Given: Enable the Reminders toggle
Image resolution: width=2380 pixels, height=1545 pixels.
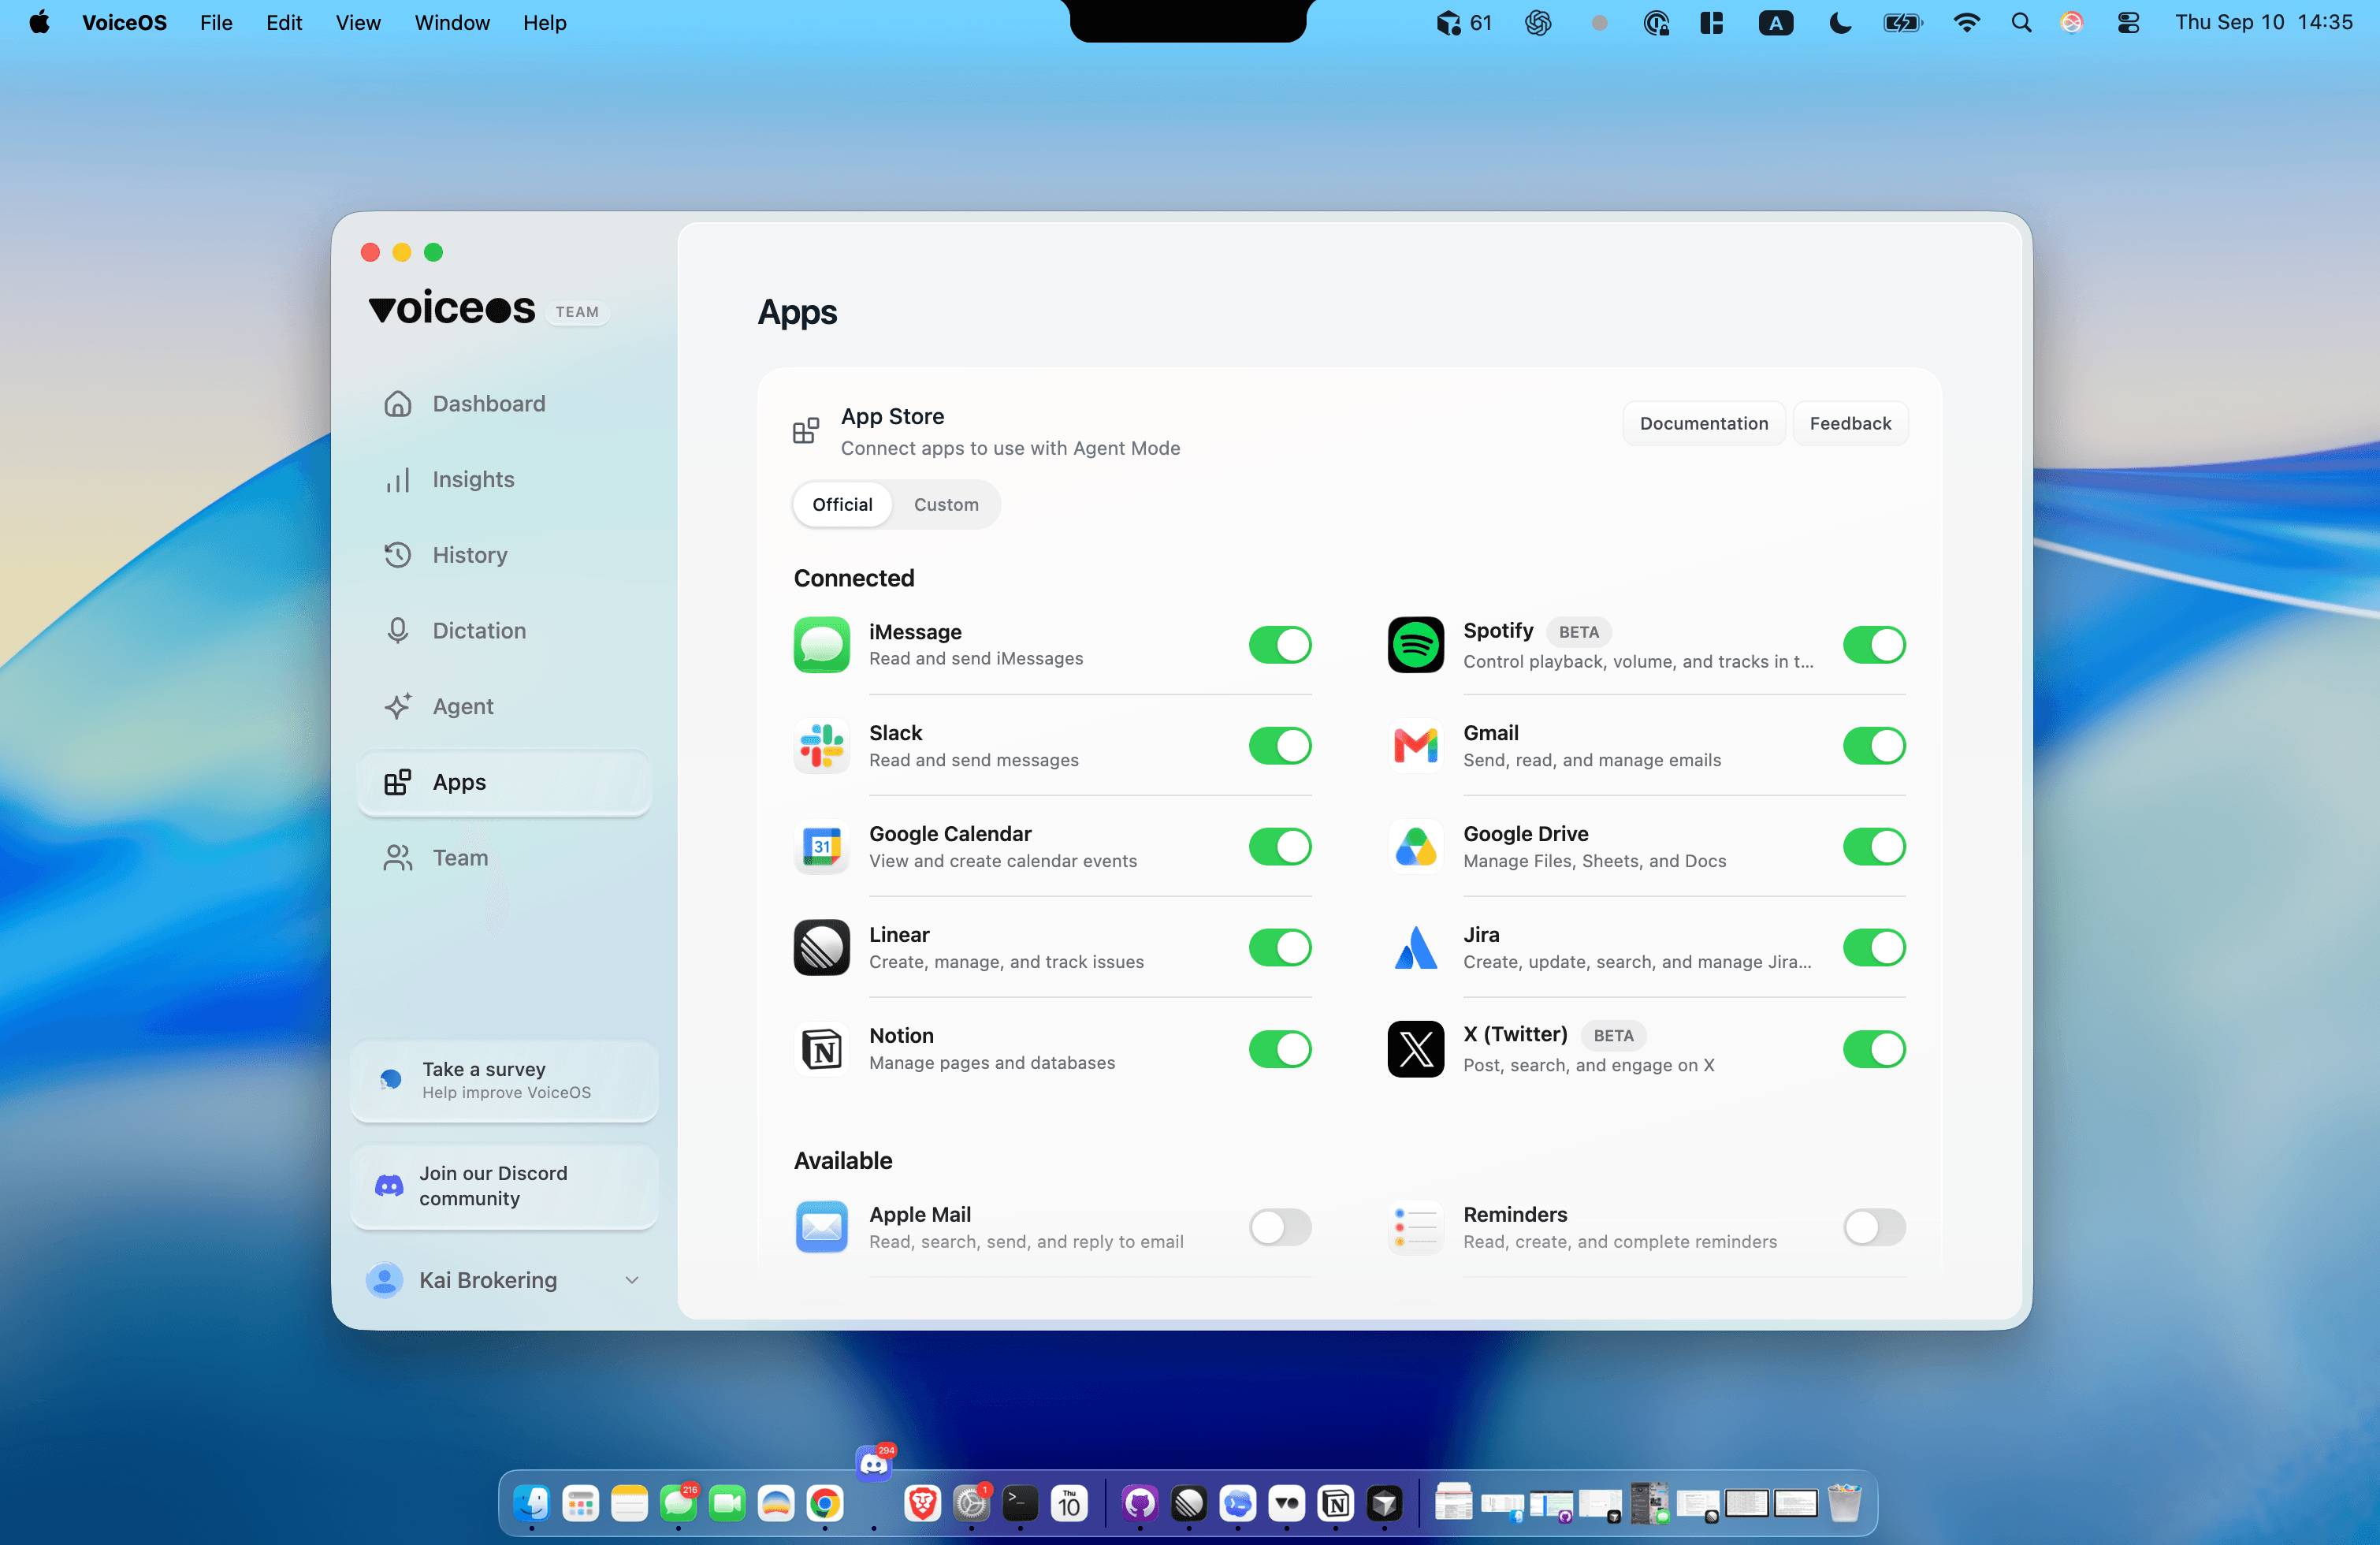Looking at the screenshot, I should tap(1874, 1227).
